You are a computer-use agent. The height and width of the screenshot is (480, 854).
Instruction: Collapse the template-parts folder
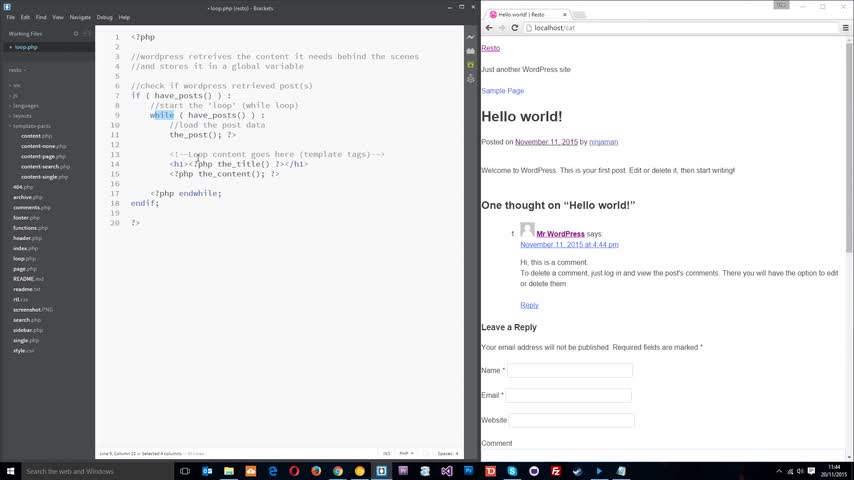(x=31, y=126)
